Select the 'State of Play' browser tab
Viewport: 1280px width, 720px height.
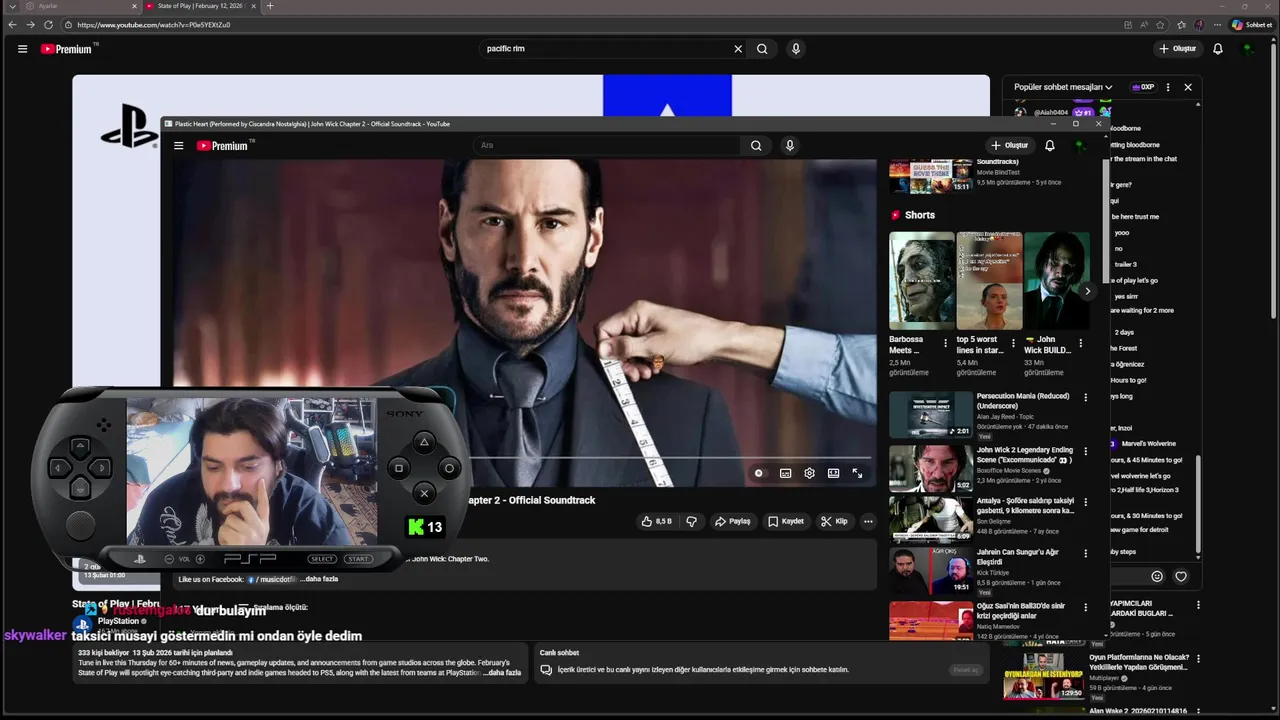(x=200, y=6)
